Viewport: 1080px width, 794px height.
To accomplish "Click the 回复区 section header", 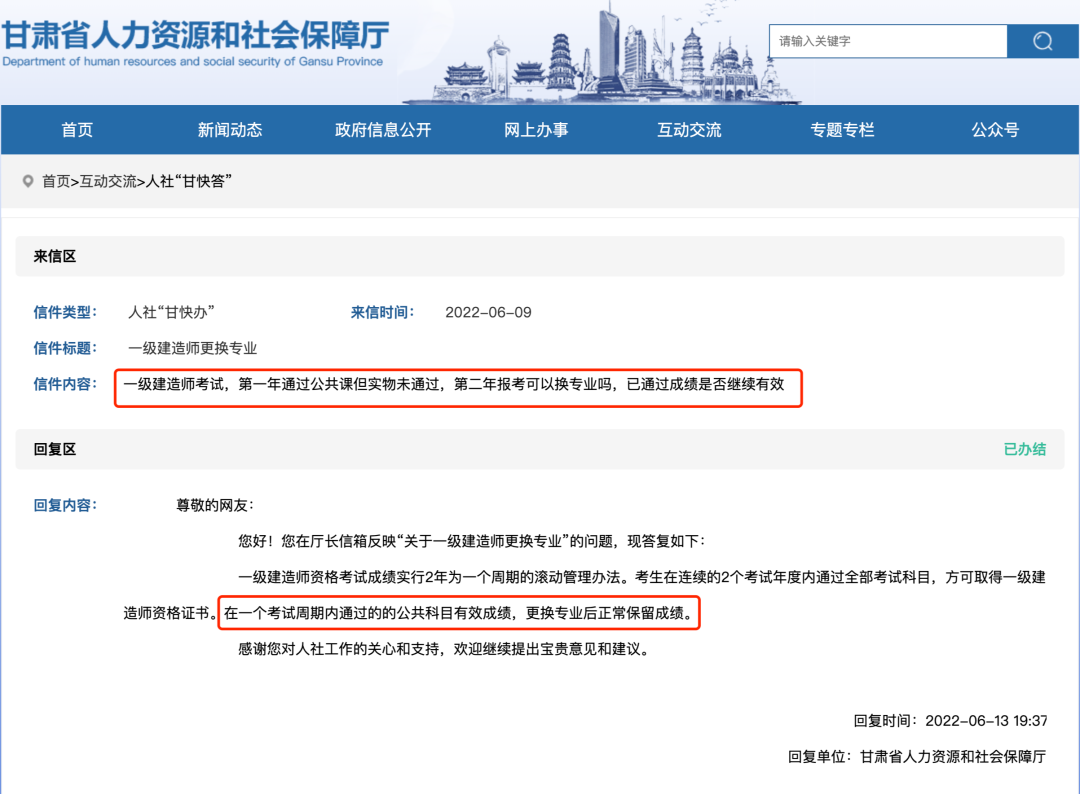I will tap(55, 449).
